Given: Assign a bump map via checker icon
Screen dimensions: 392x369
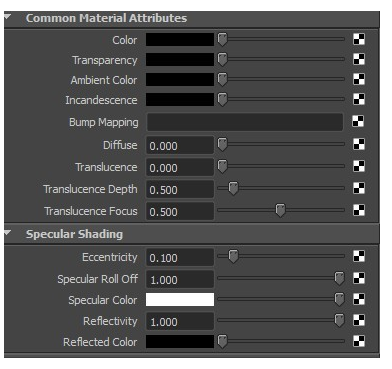Looking at the screenshot, I should coord(358,121).
